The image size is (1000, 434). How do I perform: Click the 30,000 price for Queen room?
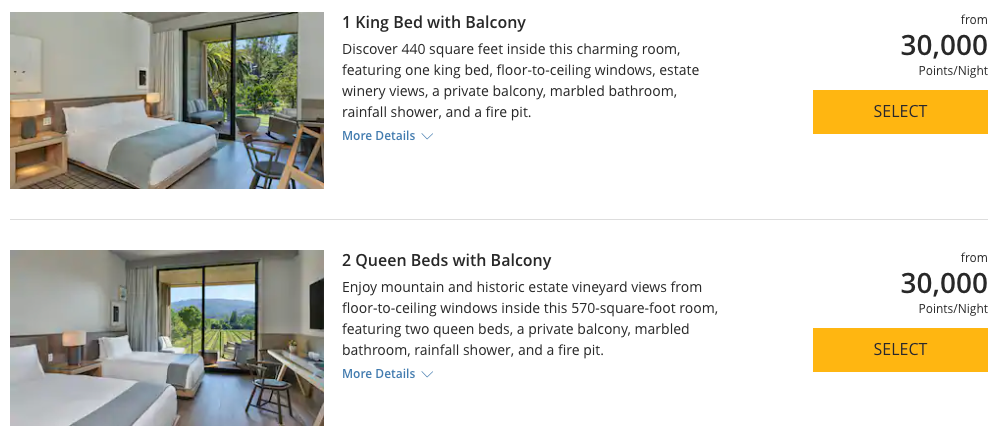(943, 284)
